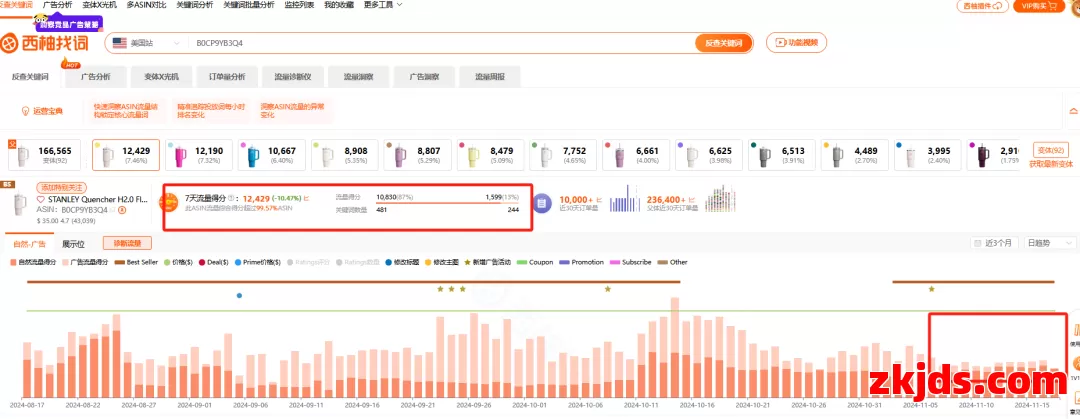Select variant card showing 6,661 (4.00%)

tap(634, 155)
